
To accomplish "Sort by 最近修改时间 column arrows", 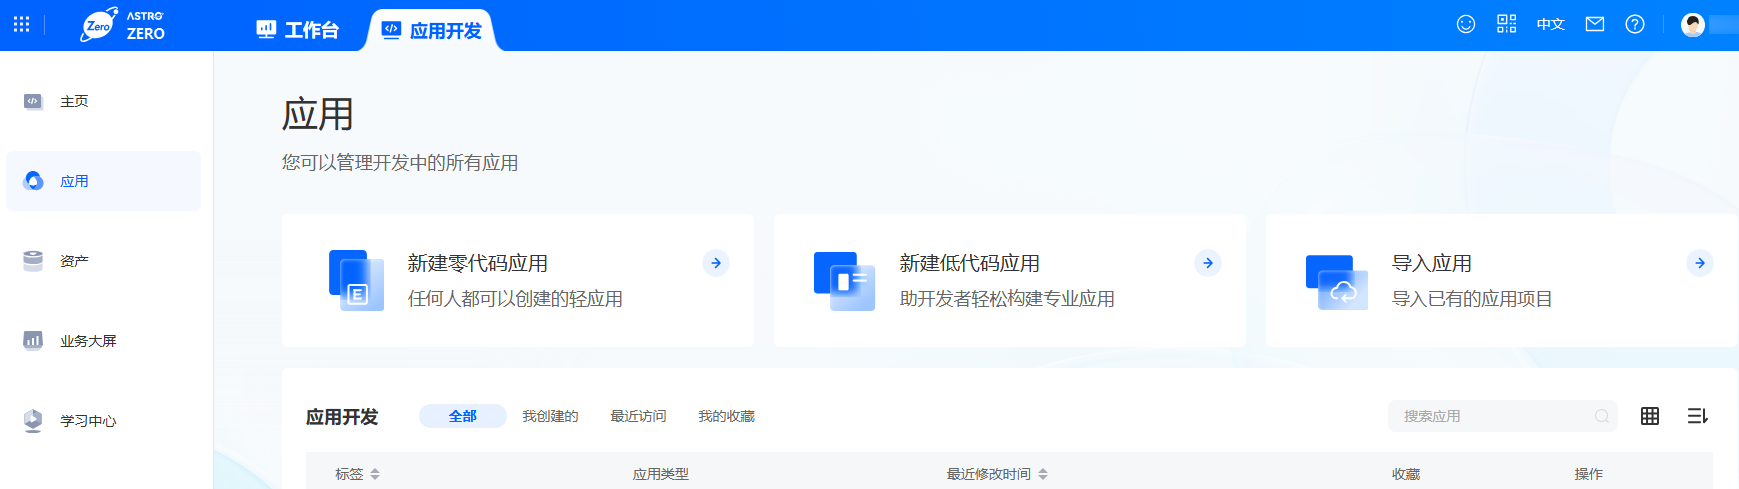I will click(x=1043, y=474).
